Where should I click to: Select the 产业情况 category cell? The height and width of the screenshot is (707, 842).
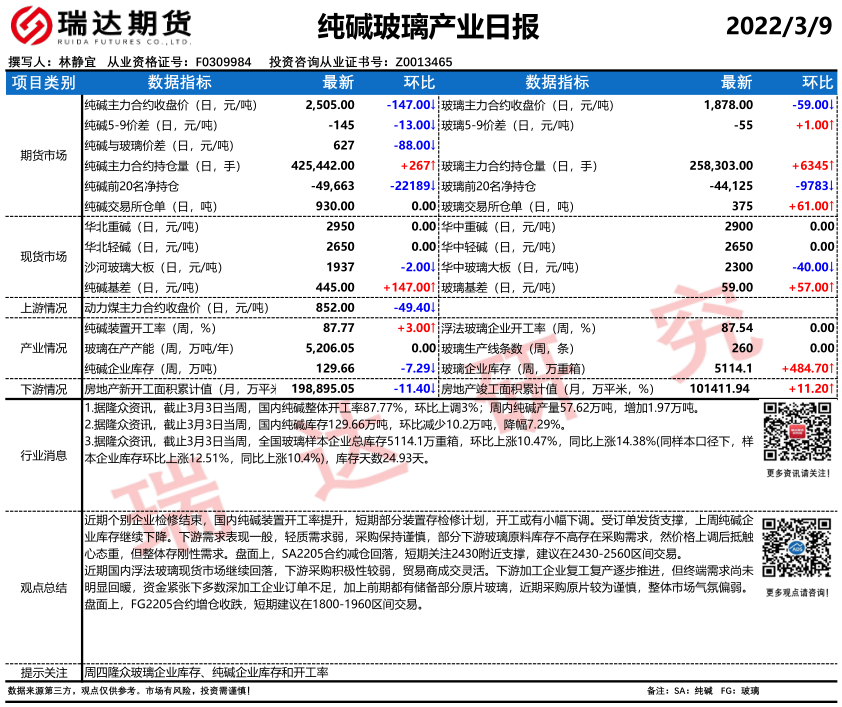click(43, 348)
